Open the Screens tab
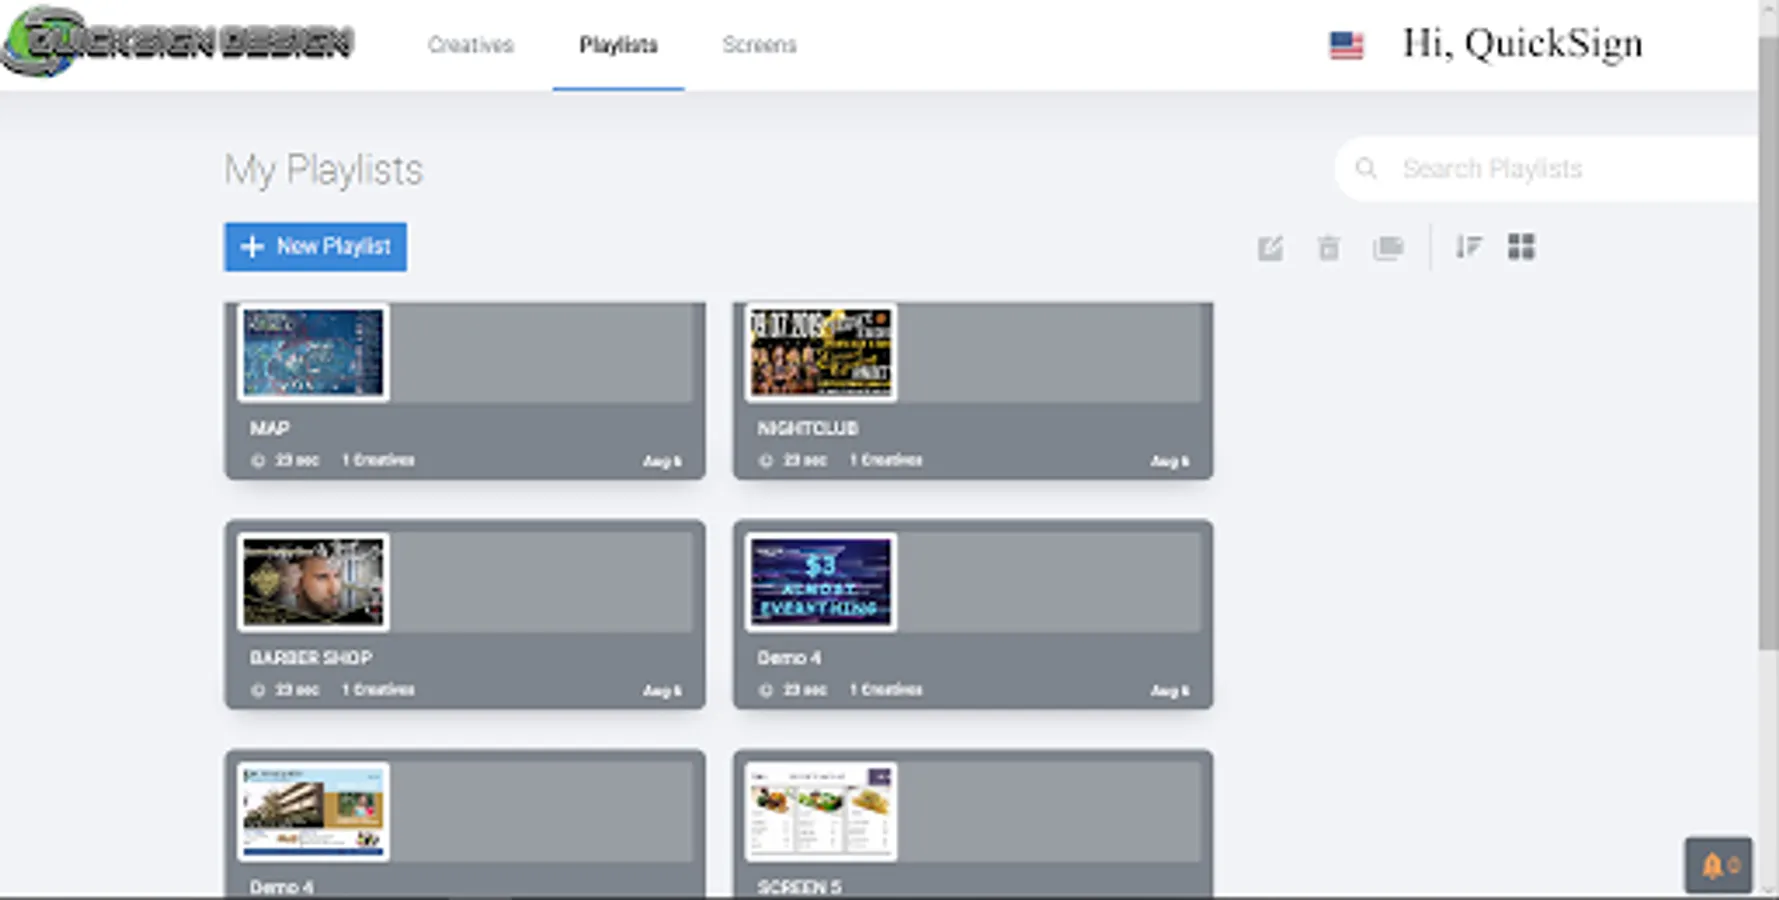The height and width of the screenshot is (900, 1779). pos(759,45)
